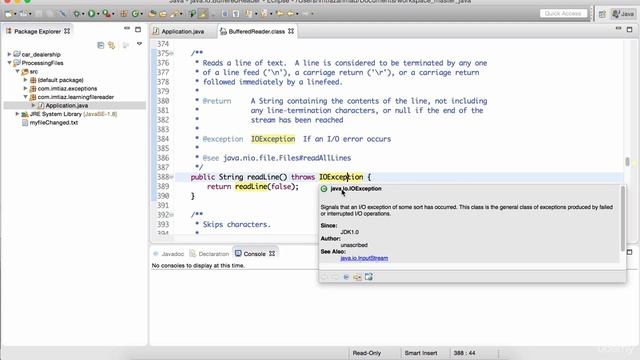Click the Open Perspective icon

tap(602, 14)
